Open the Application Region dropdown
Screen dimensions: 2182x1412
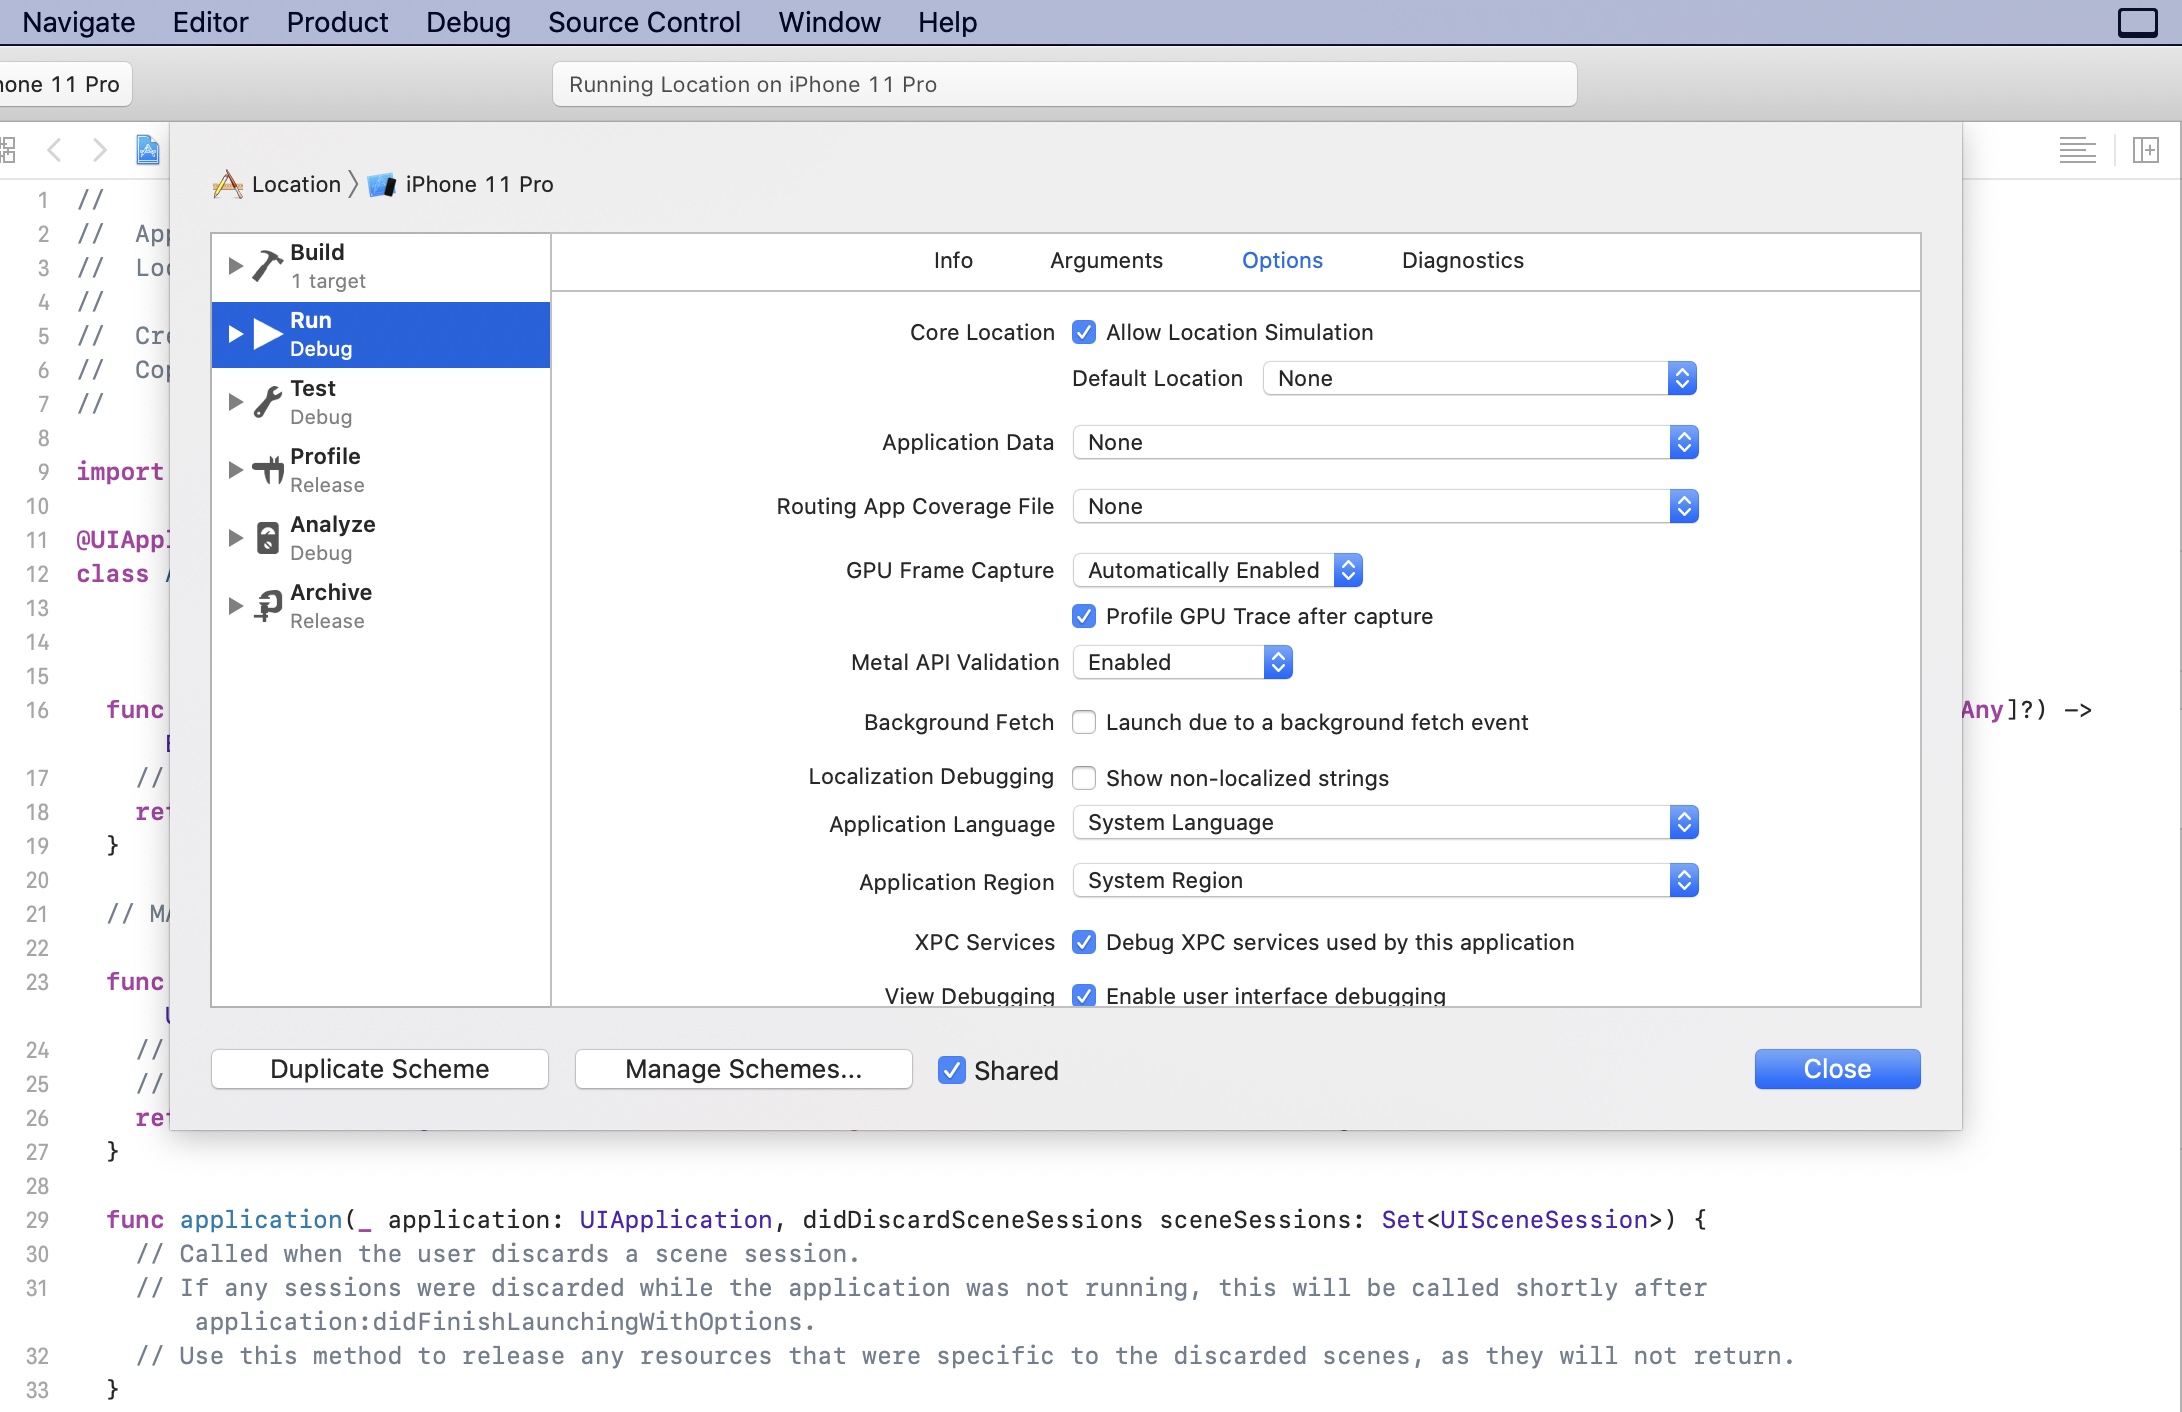(1386, 880)
